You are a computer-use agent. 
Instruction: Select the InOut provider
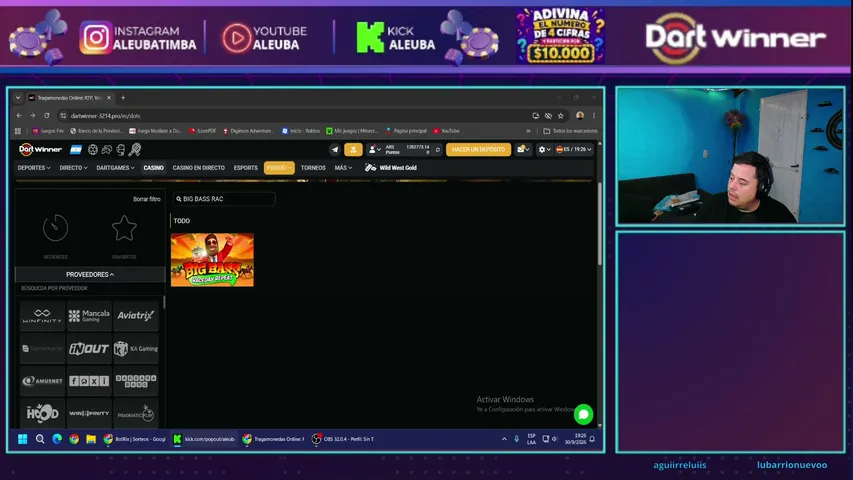89,348
